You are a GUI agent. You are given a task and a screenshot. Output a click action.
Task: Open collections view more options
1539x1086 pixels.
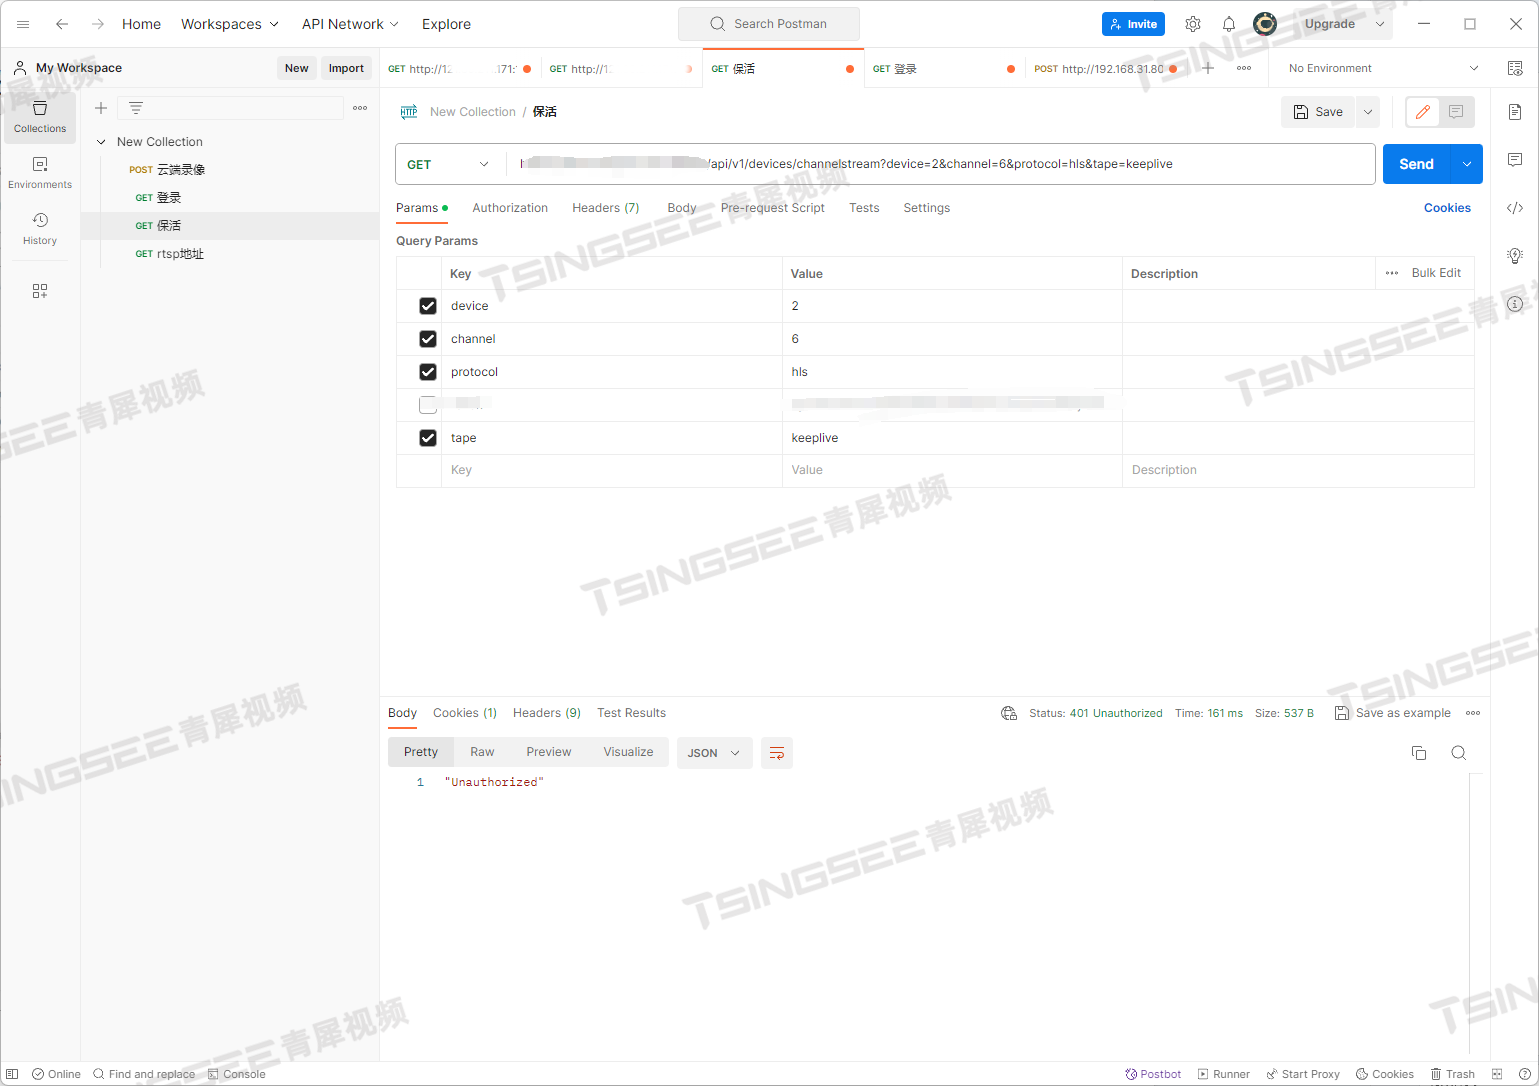[360, 108]
